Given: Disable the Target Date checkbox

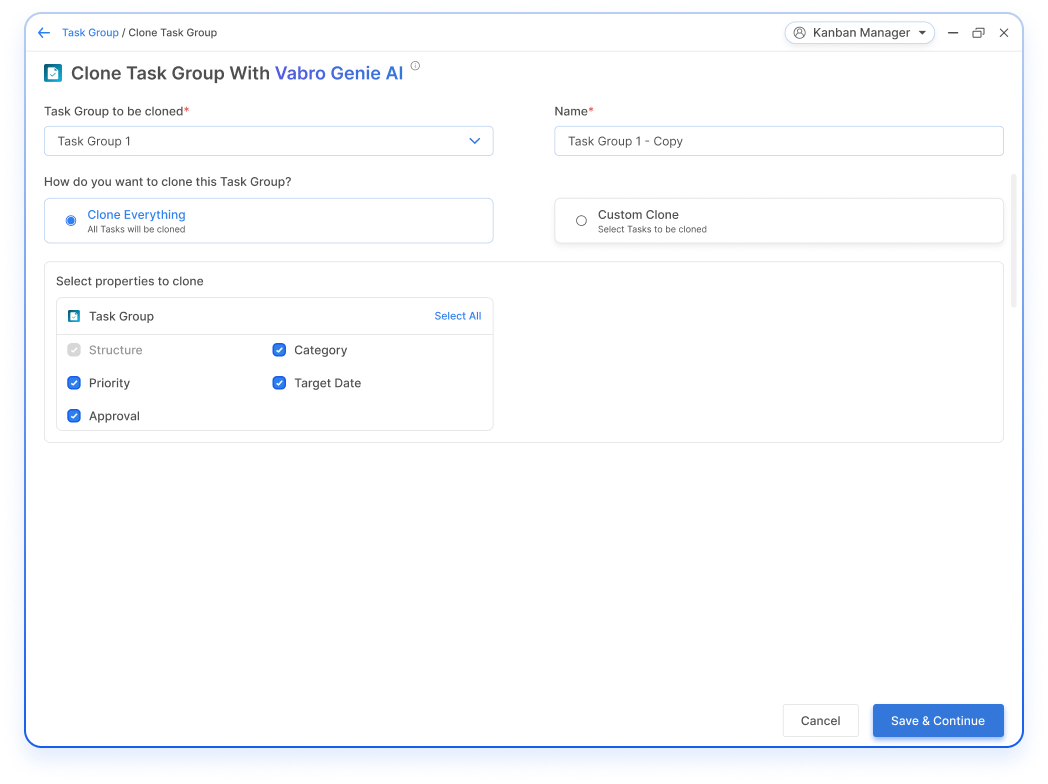Looking at the screenshot, I should click(x=279, y=383).
